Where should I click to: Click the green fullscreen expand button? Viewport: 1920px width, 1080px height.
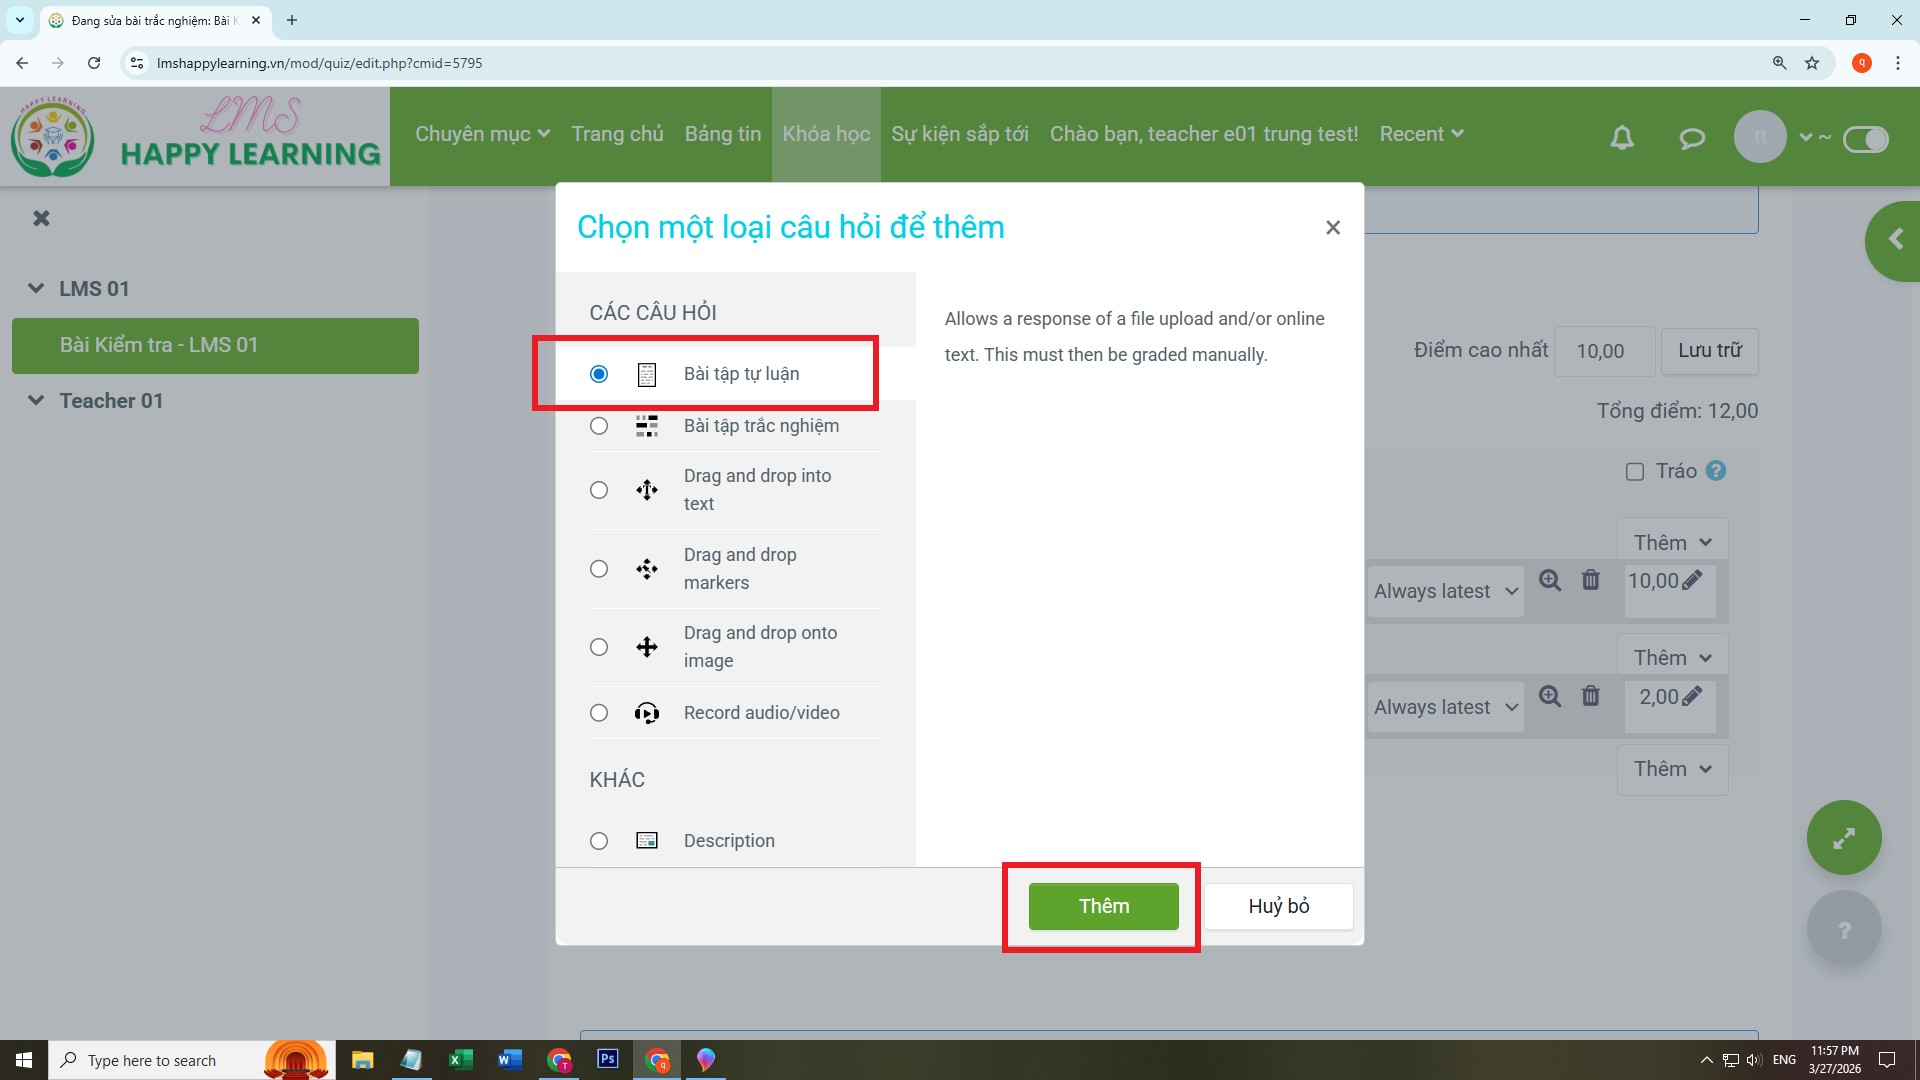click(1843, 838)
